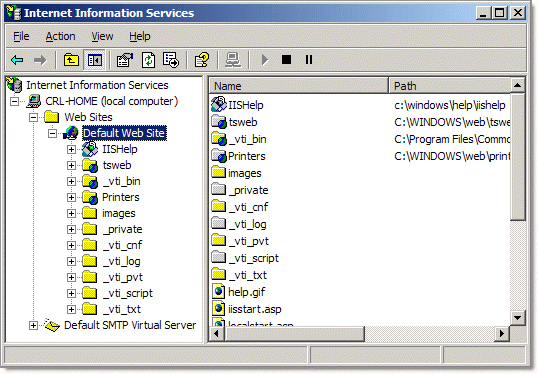Click the horizontal scroll right arrow
The image size is (538, 374).
[502, 334]
